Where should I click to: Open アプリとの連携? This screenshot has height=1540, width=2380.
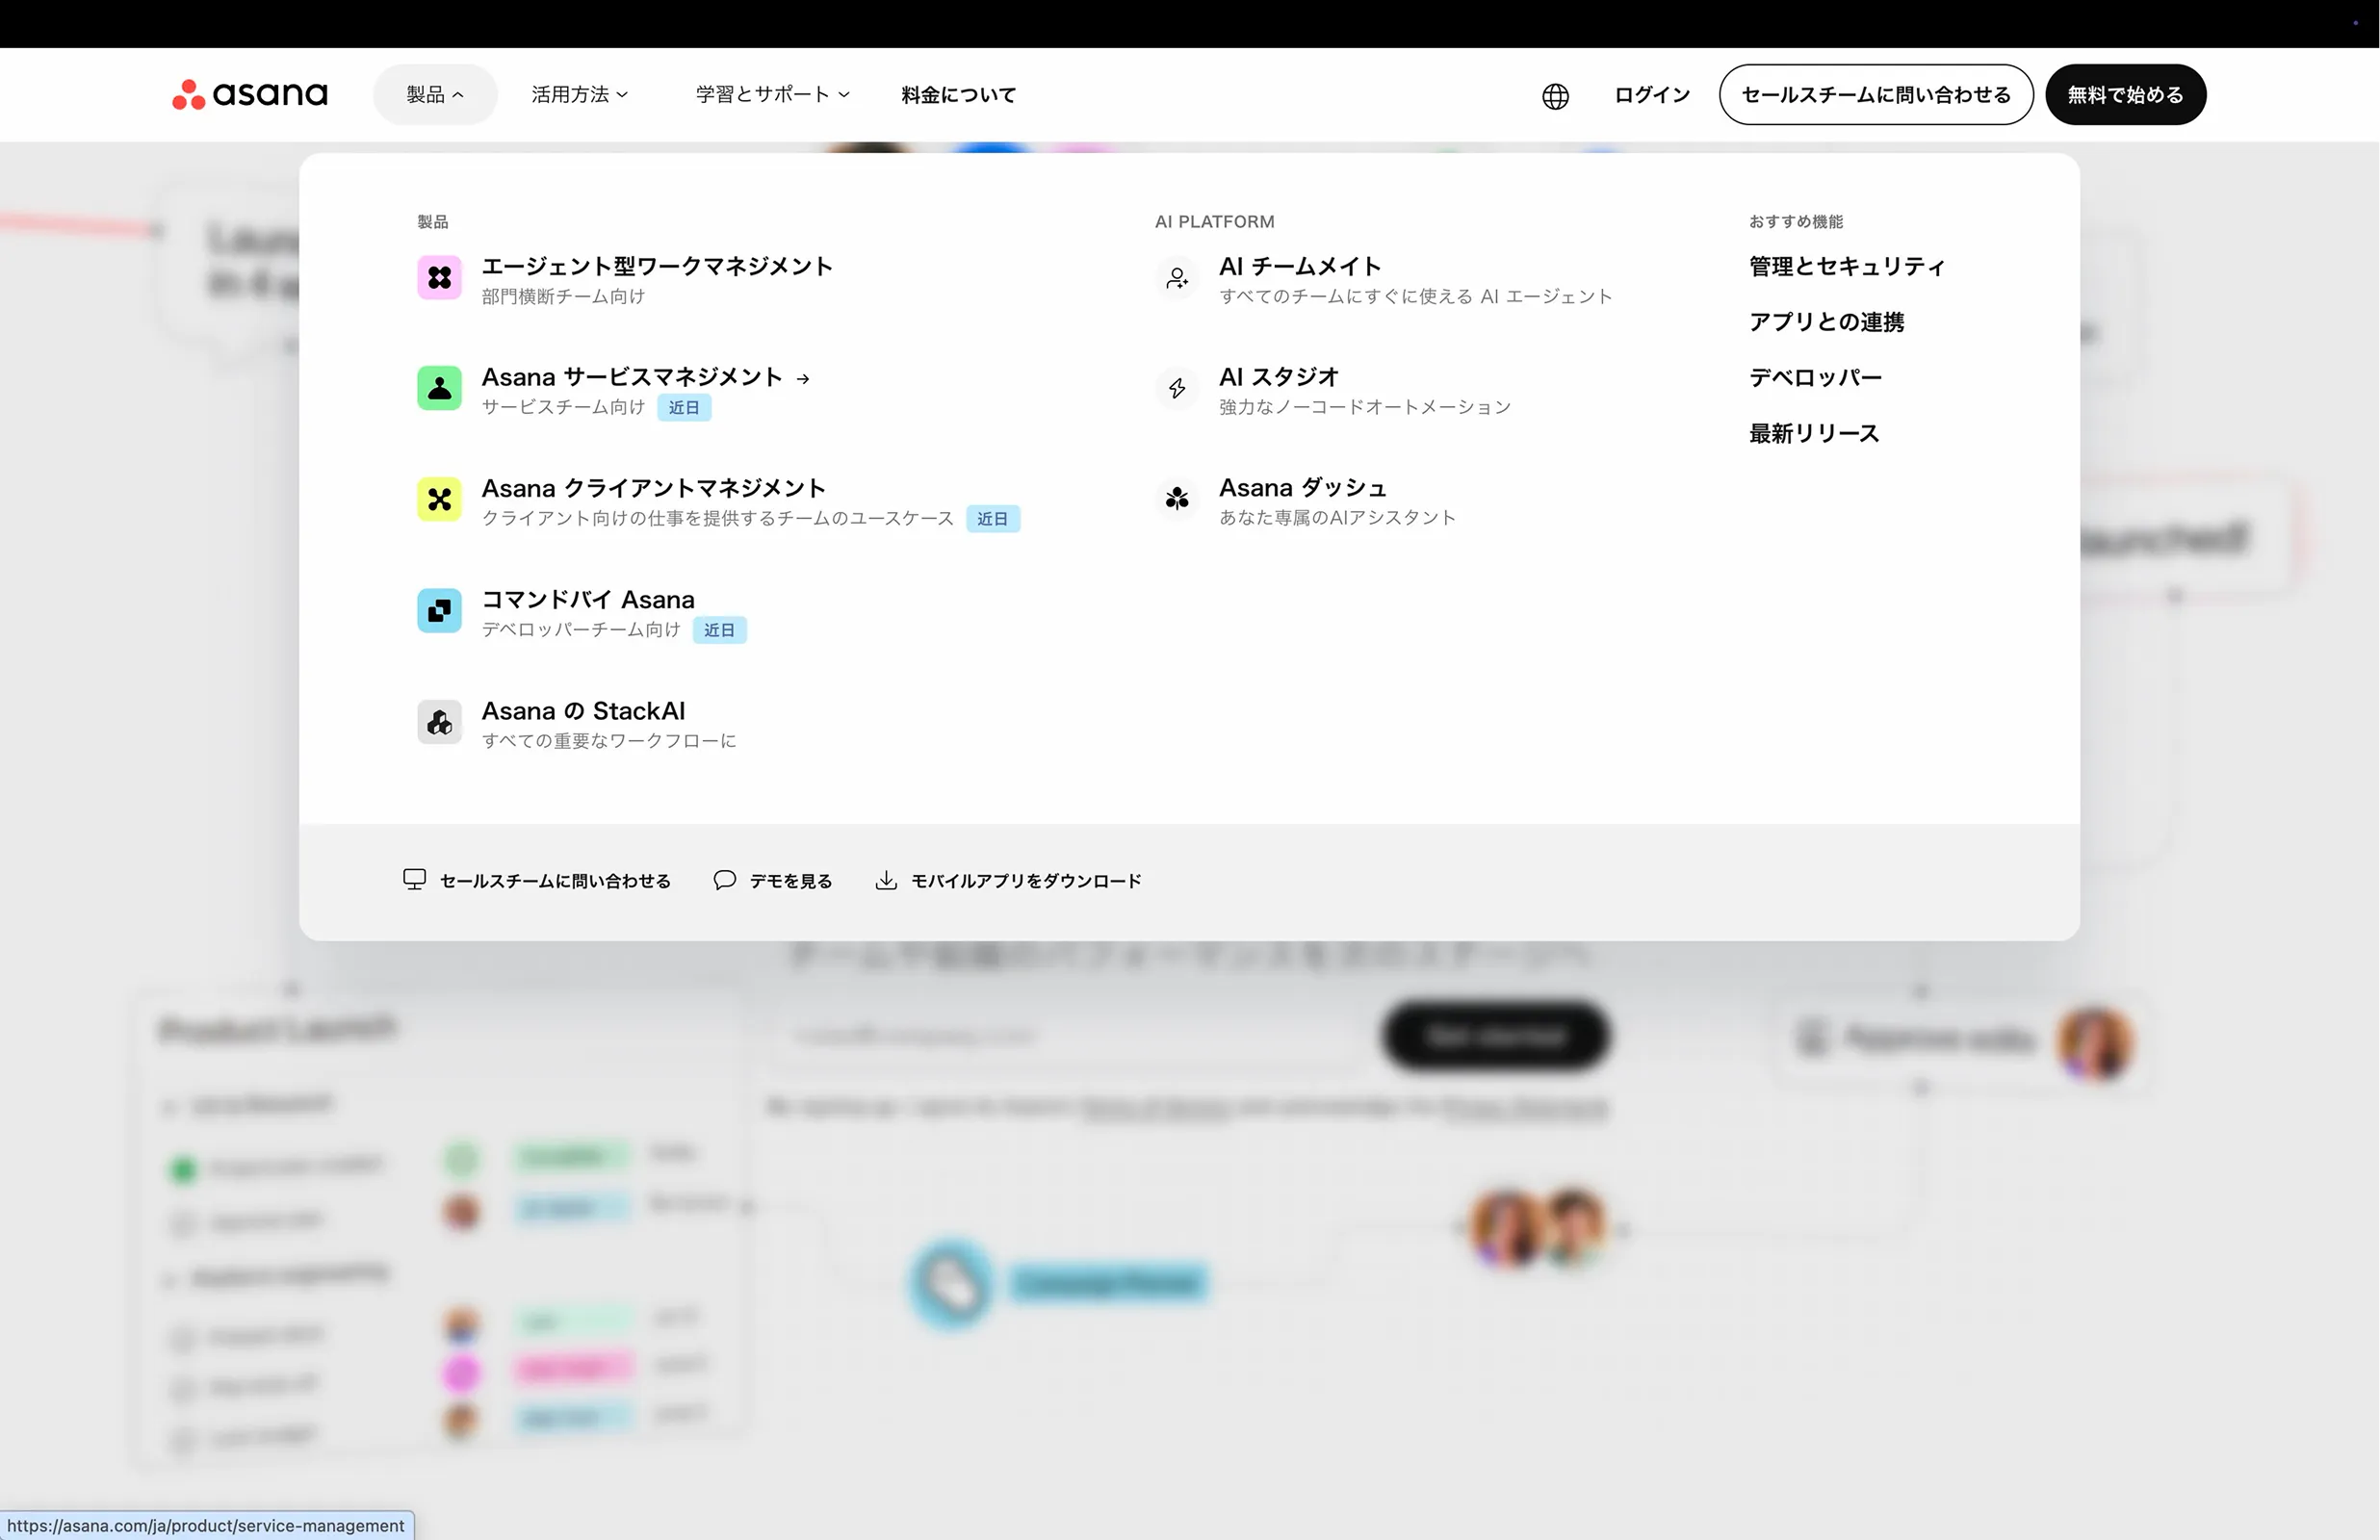[1826, 323]
